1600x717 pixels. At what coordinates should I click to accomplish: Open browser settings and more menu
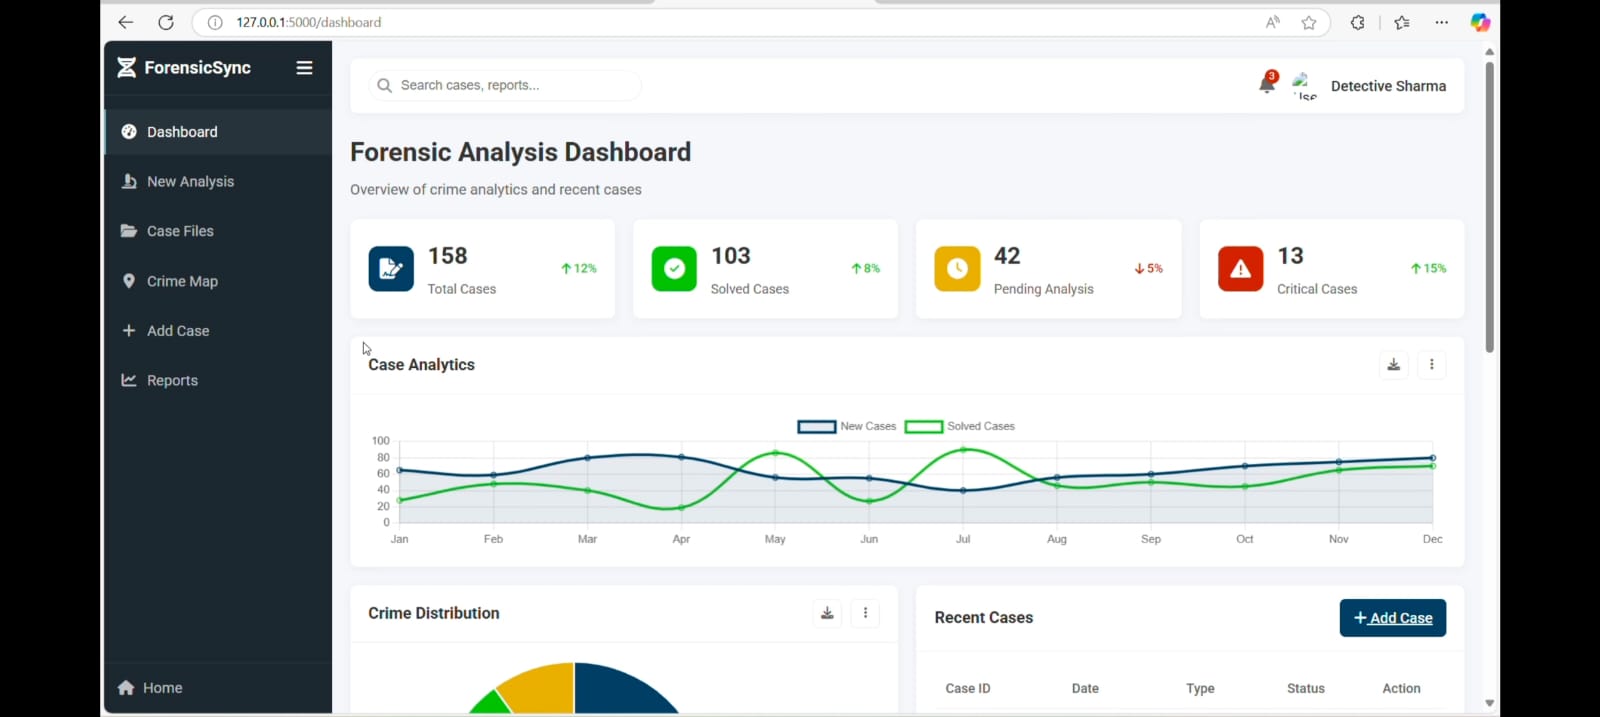tap(1441, 22)
